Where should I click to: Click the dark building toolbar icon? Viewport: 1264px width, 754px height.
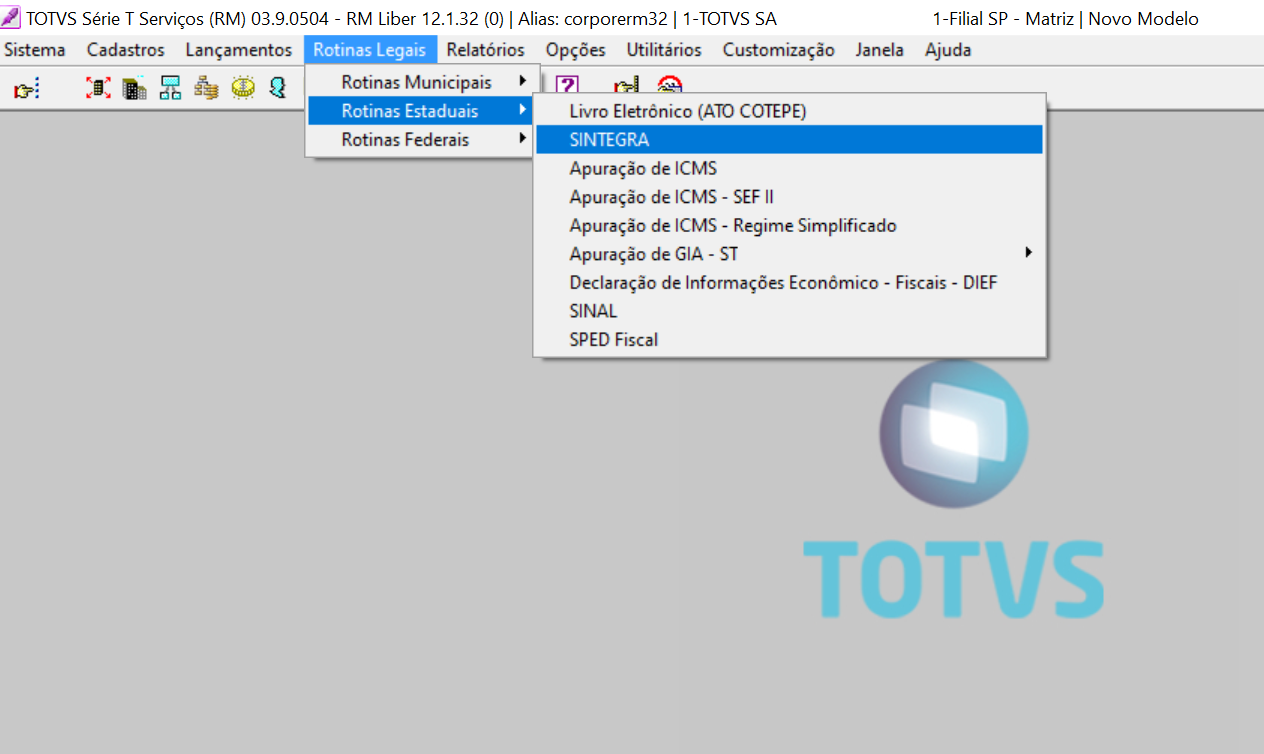click(x=134, y=88)
